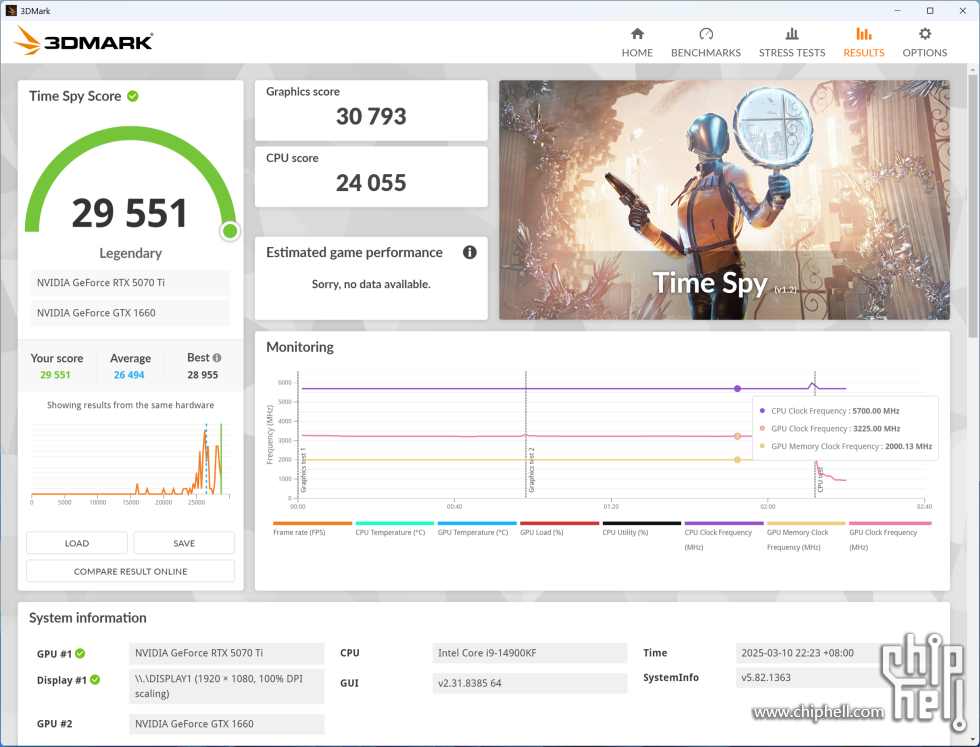The width and height of the screenshot is (980, 747).
Task: Toggle GPU Load (%) legend series
Action: tap(559, 529)
